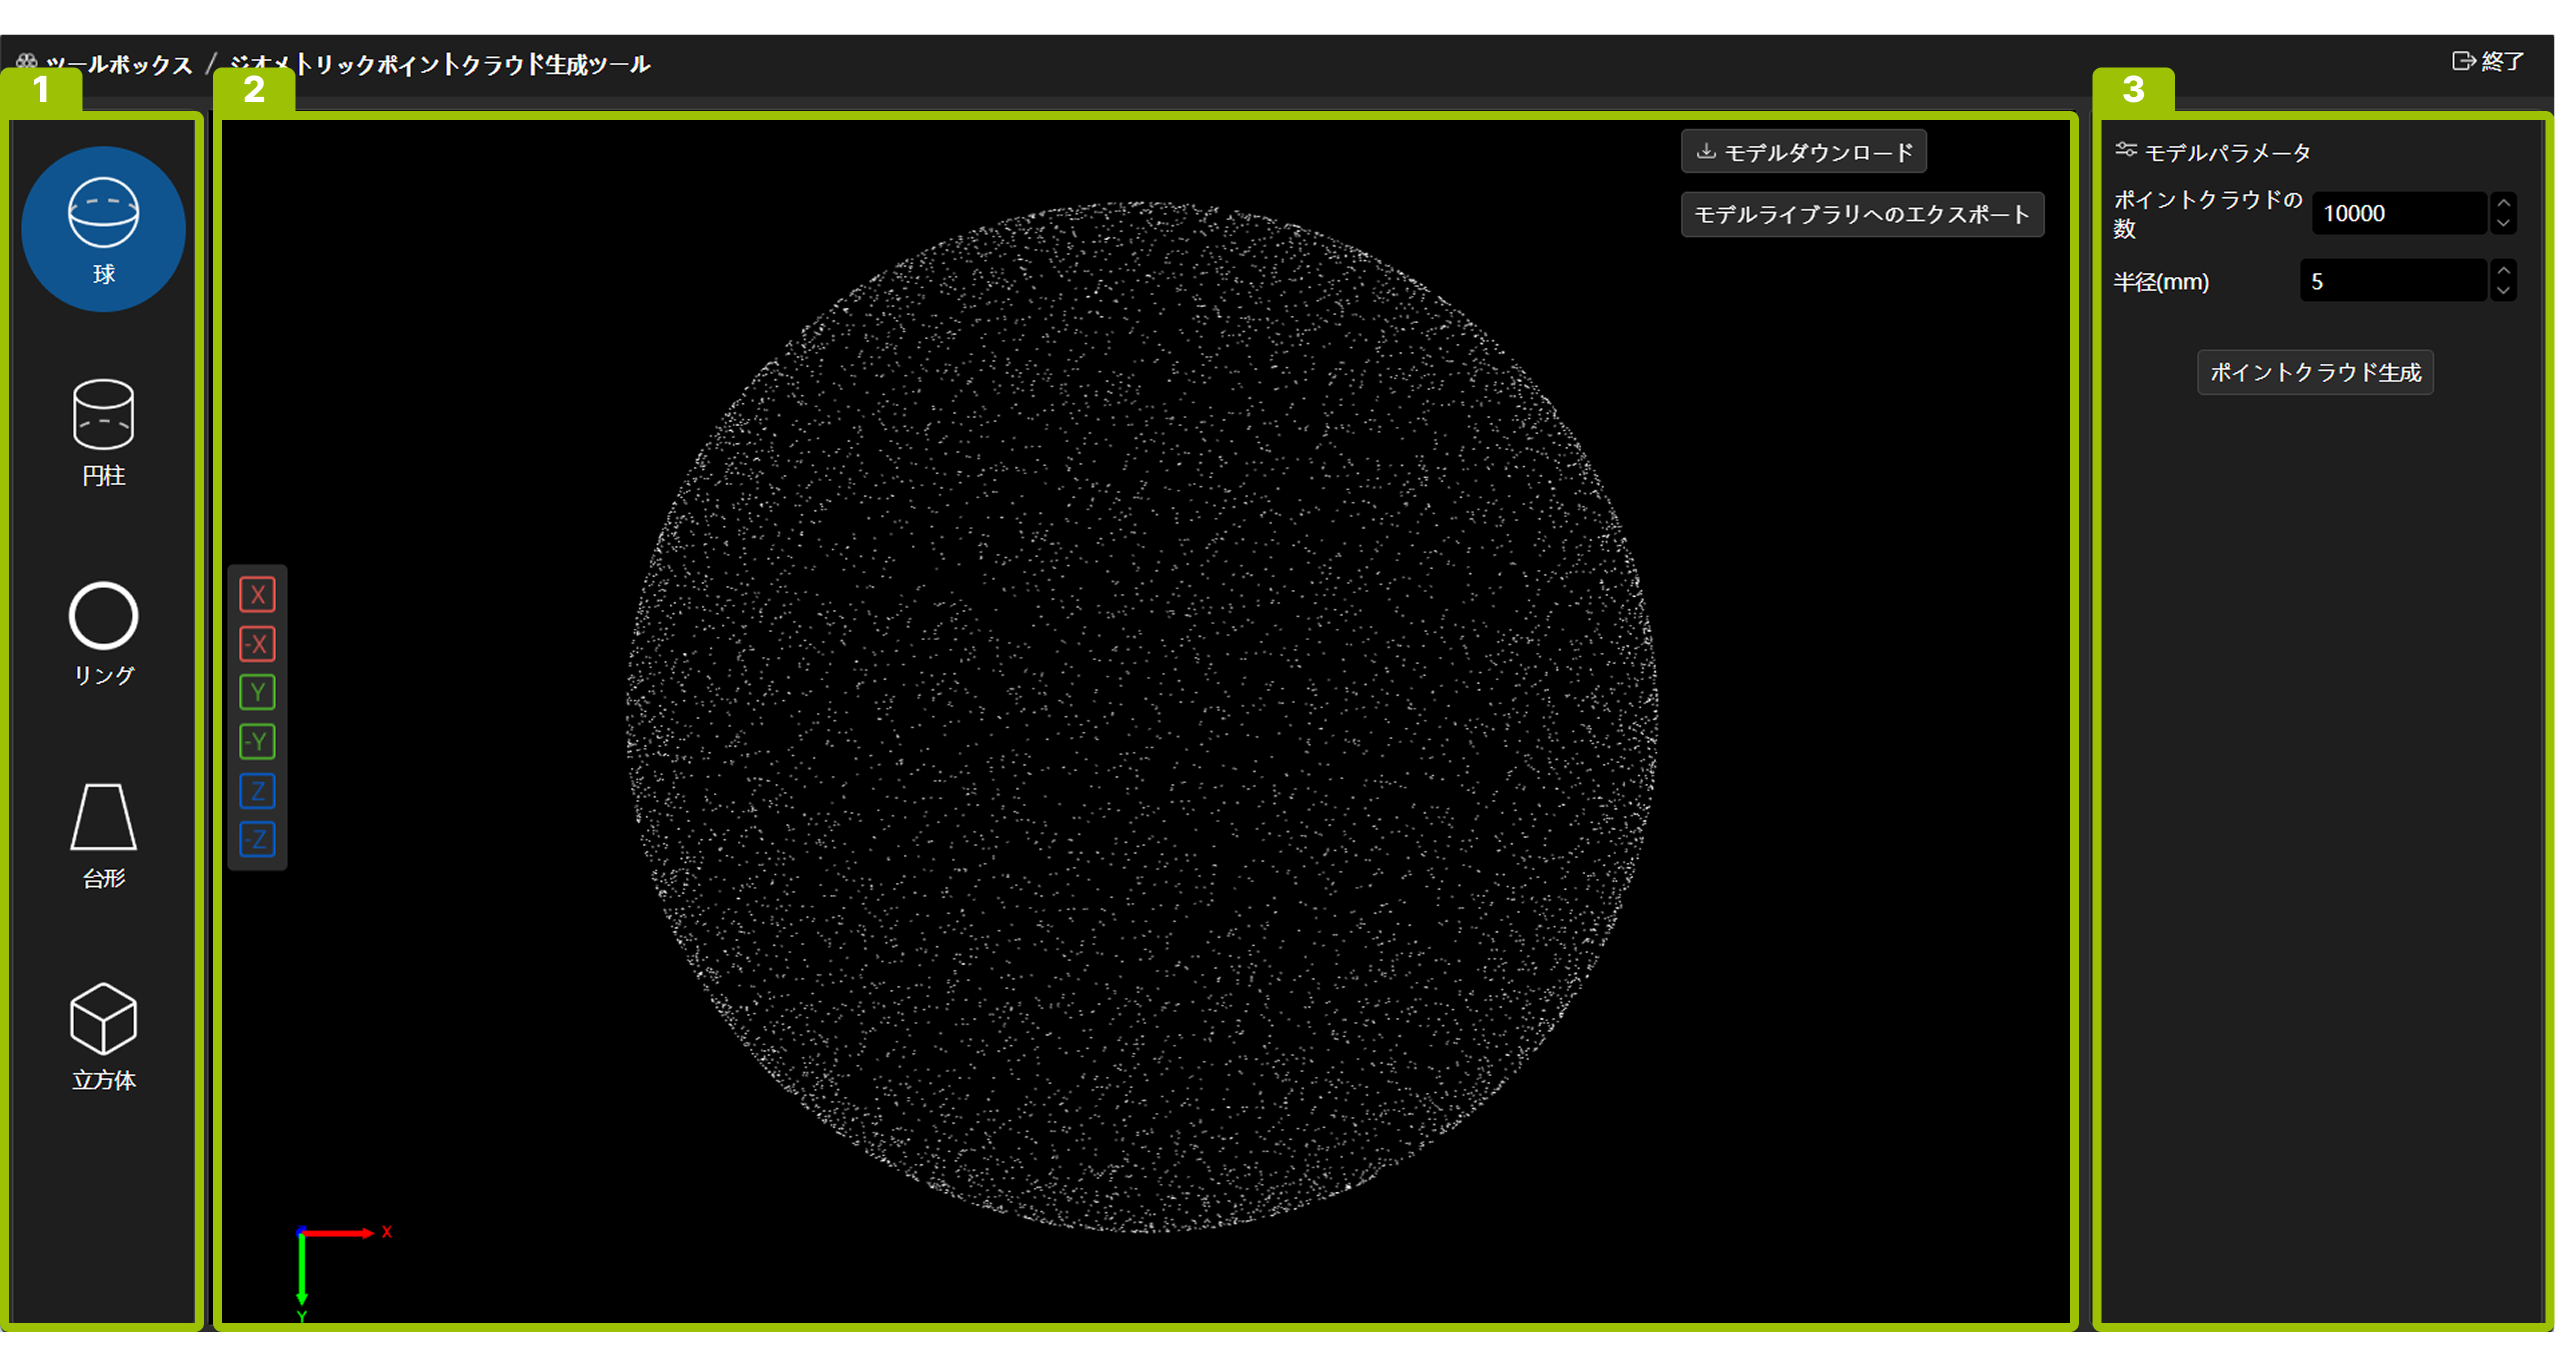Switch view to the Y axis button
2555x1356 pixels.
(x=257, y=692)
